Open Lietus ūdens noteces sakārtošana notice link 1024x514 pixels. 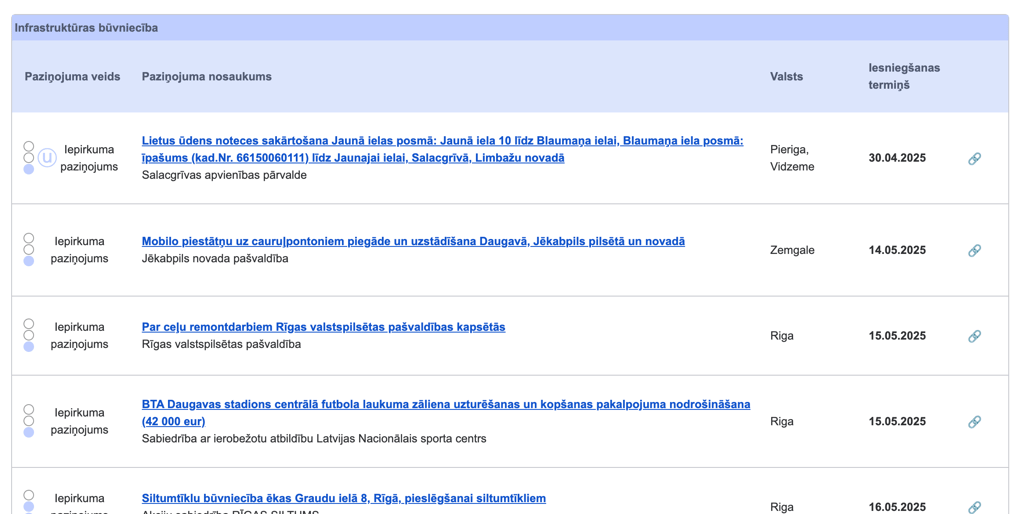click(443, 150)
